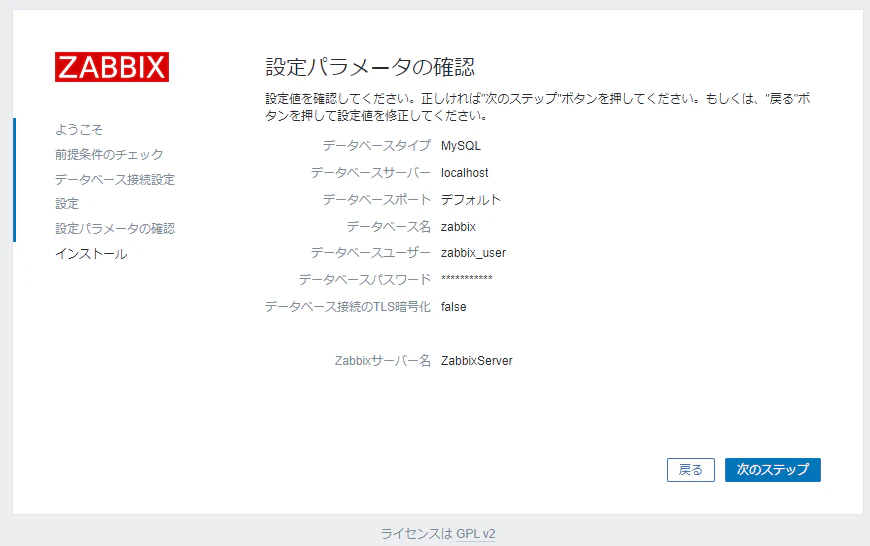
Task: Click the zabbix_user value
Action: coord(473,253)
